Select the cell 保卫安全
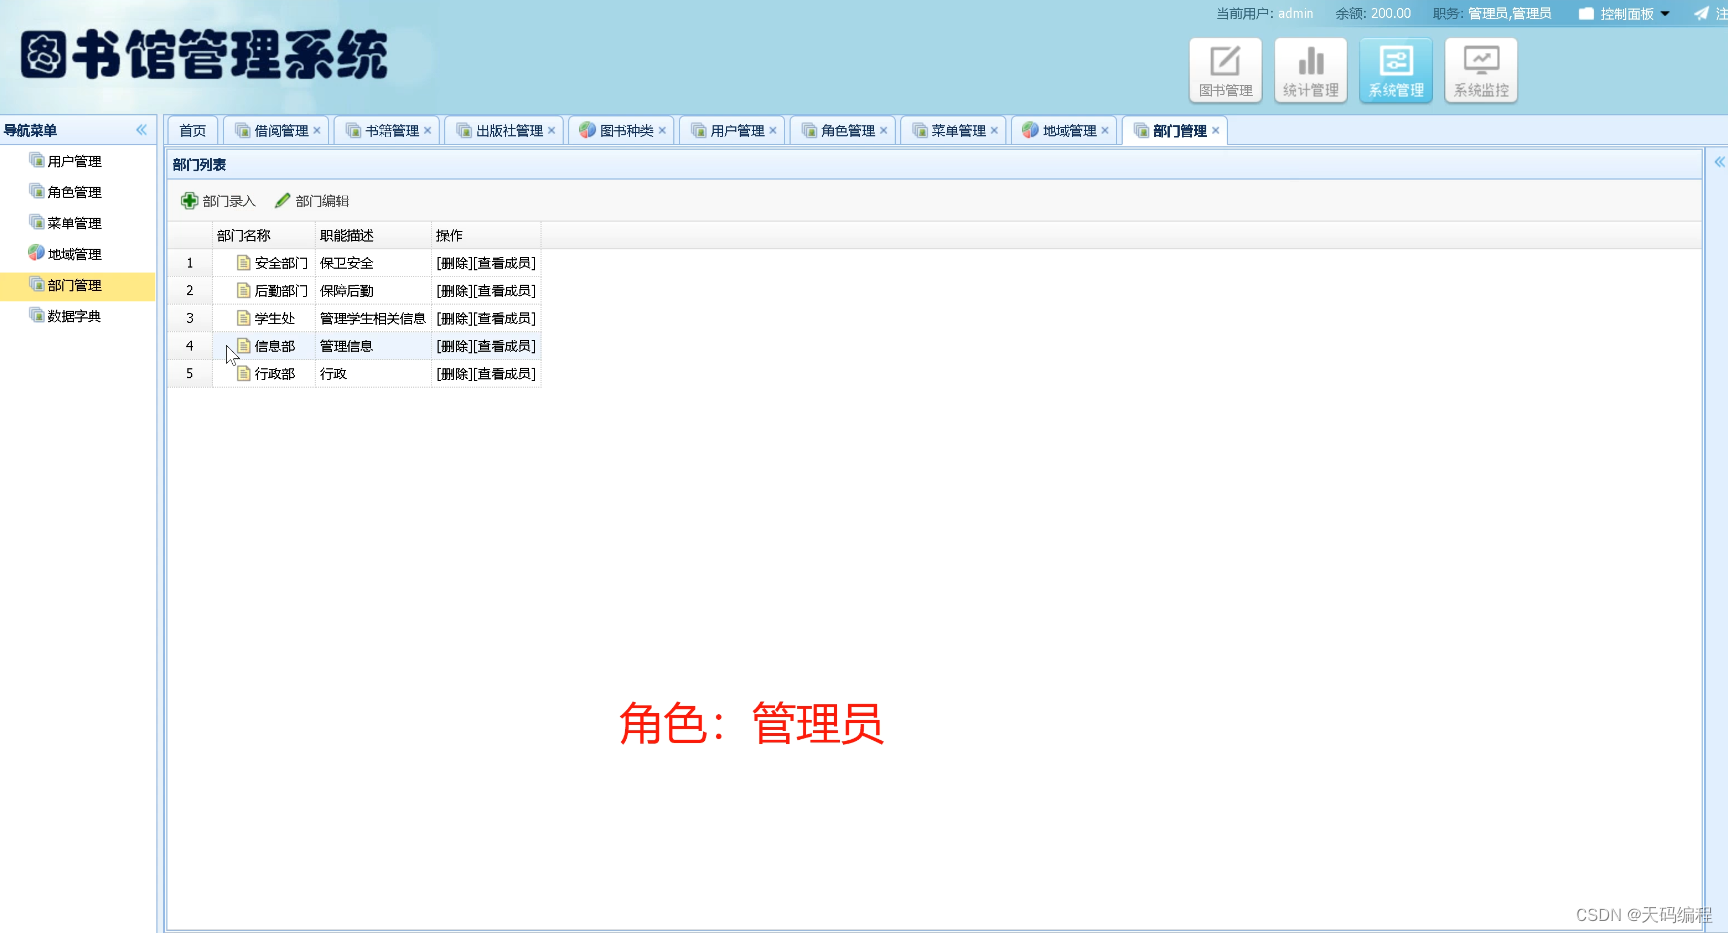The image size is (1728, 933). pyautogui.click(x=373, y=263)
